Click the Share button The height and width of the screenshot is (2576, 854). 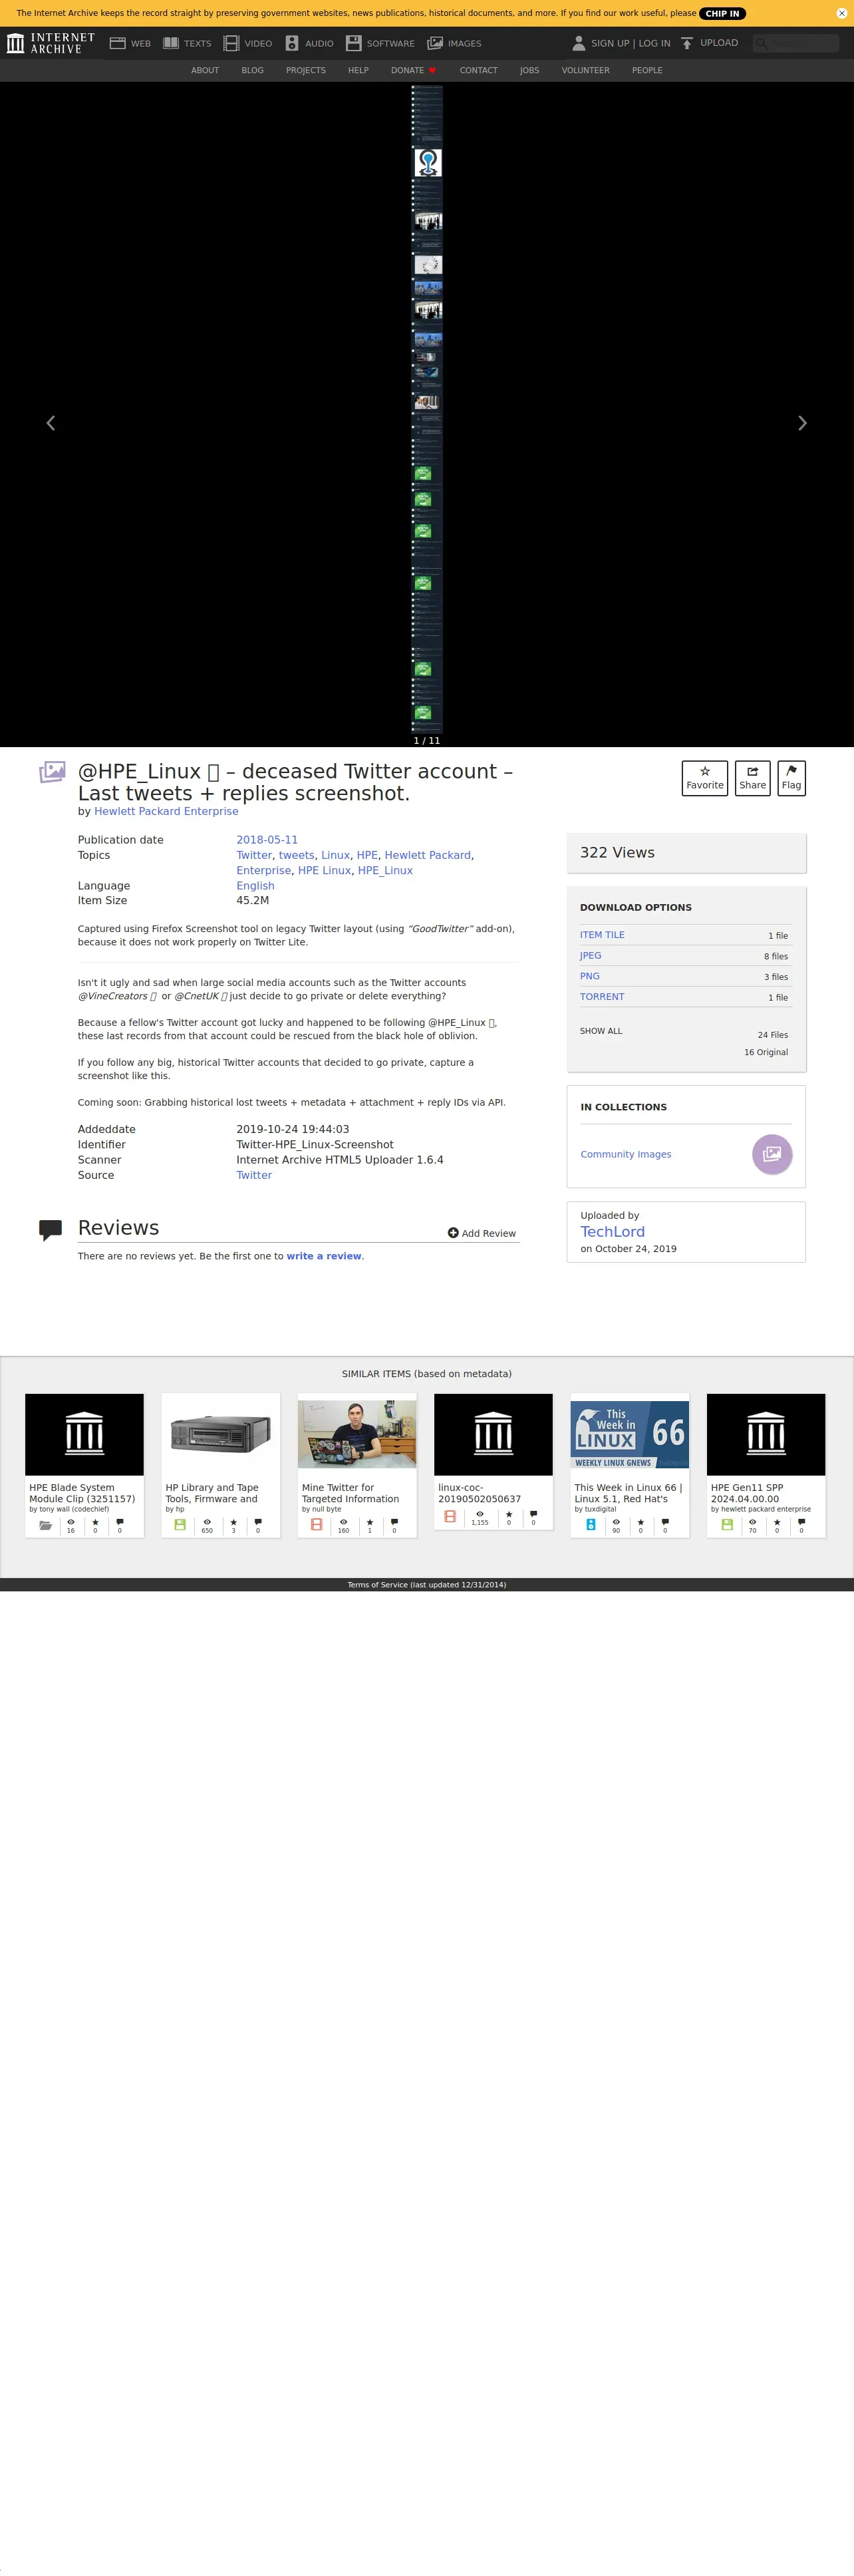(x=752, y=778)
